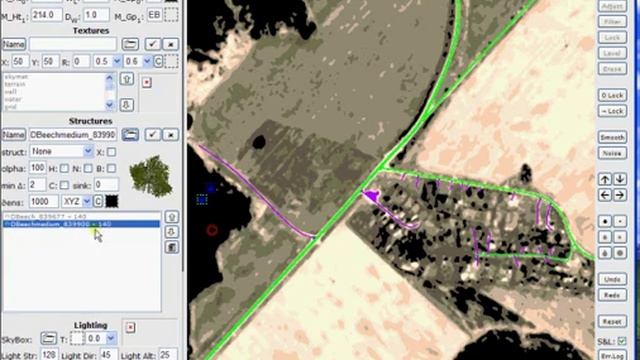
Task: Click the Erase button
Action: [x=612, y=69]
